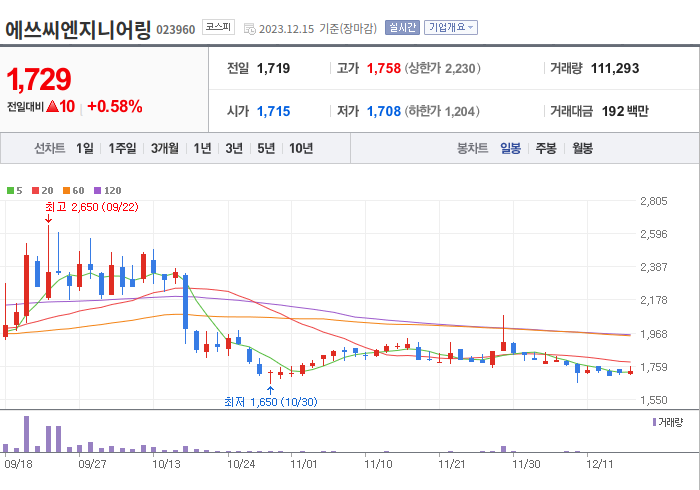Click the 거래대금 value 192 백만
The width and height of the screenshot is (700, 490).
pyautogui.click(x=625, y=111)
